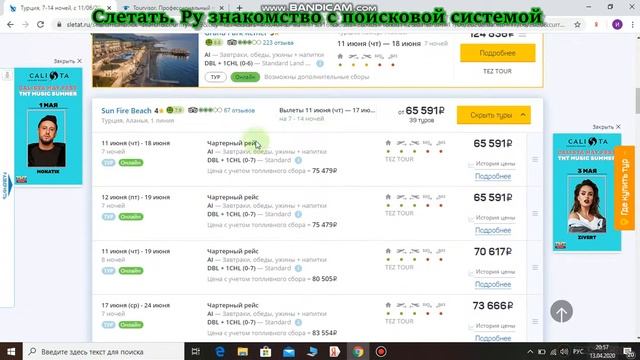View История цены for 11–18 June tour
Viewport: 640px width, 360px height.
pos(495,164)
